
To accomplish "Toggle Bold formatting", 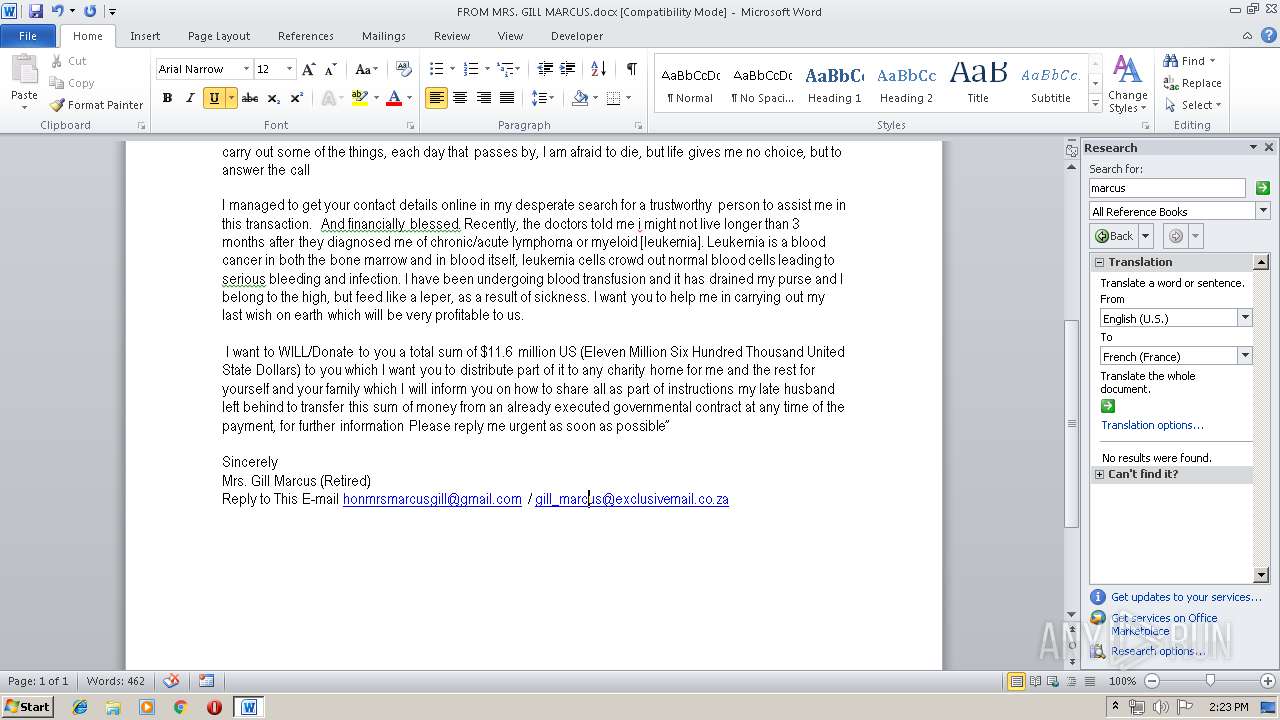I will 167,98.
